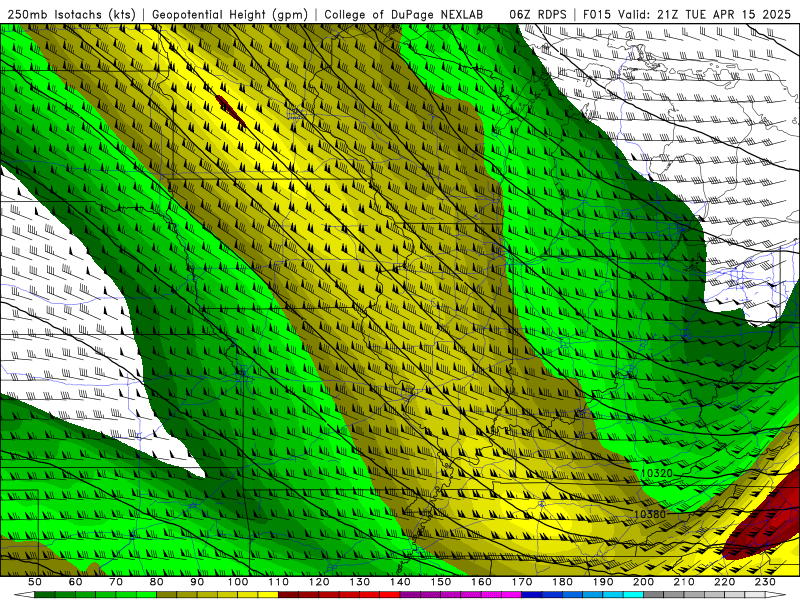
Task: Pick the dark red swatch starting at 110
Action: (x=288, y=594)
